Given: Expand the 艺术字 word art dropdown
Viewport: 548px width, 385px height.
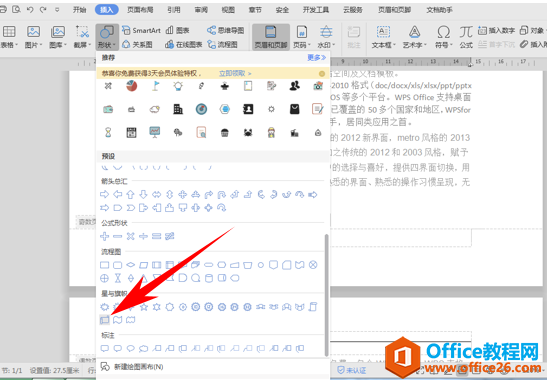Looking at the screenshot, I should [414, 37].
